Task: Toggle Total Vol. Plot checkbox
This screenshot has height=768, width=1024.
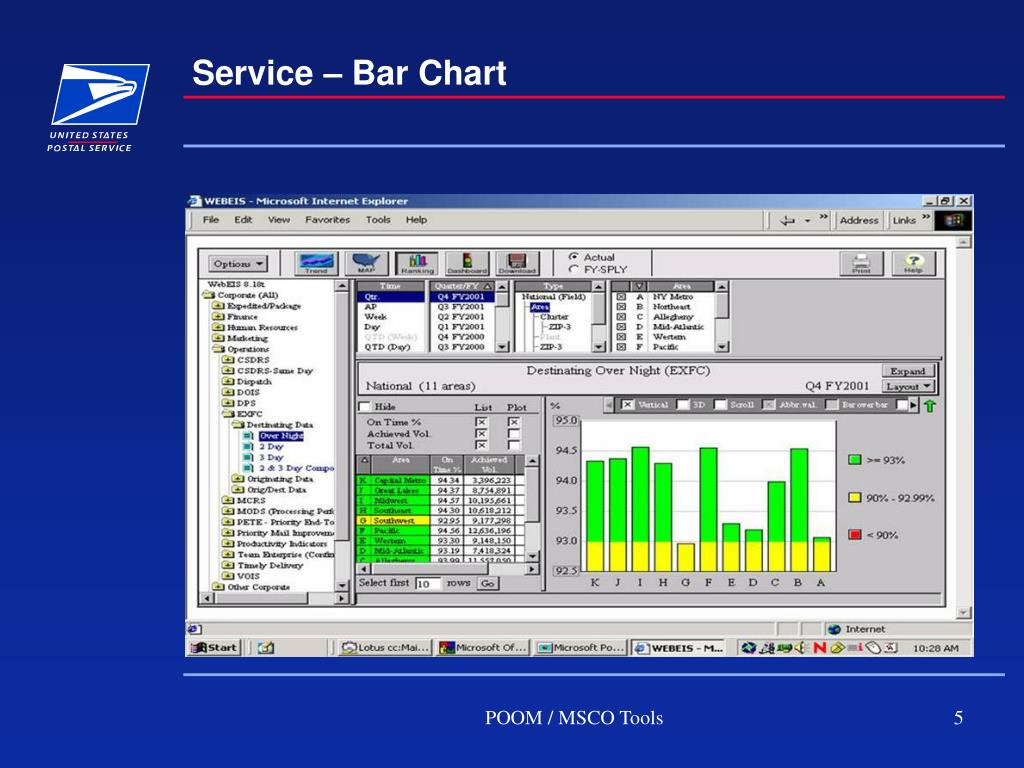Action: tap(514, 445)
